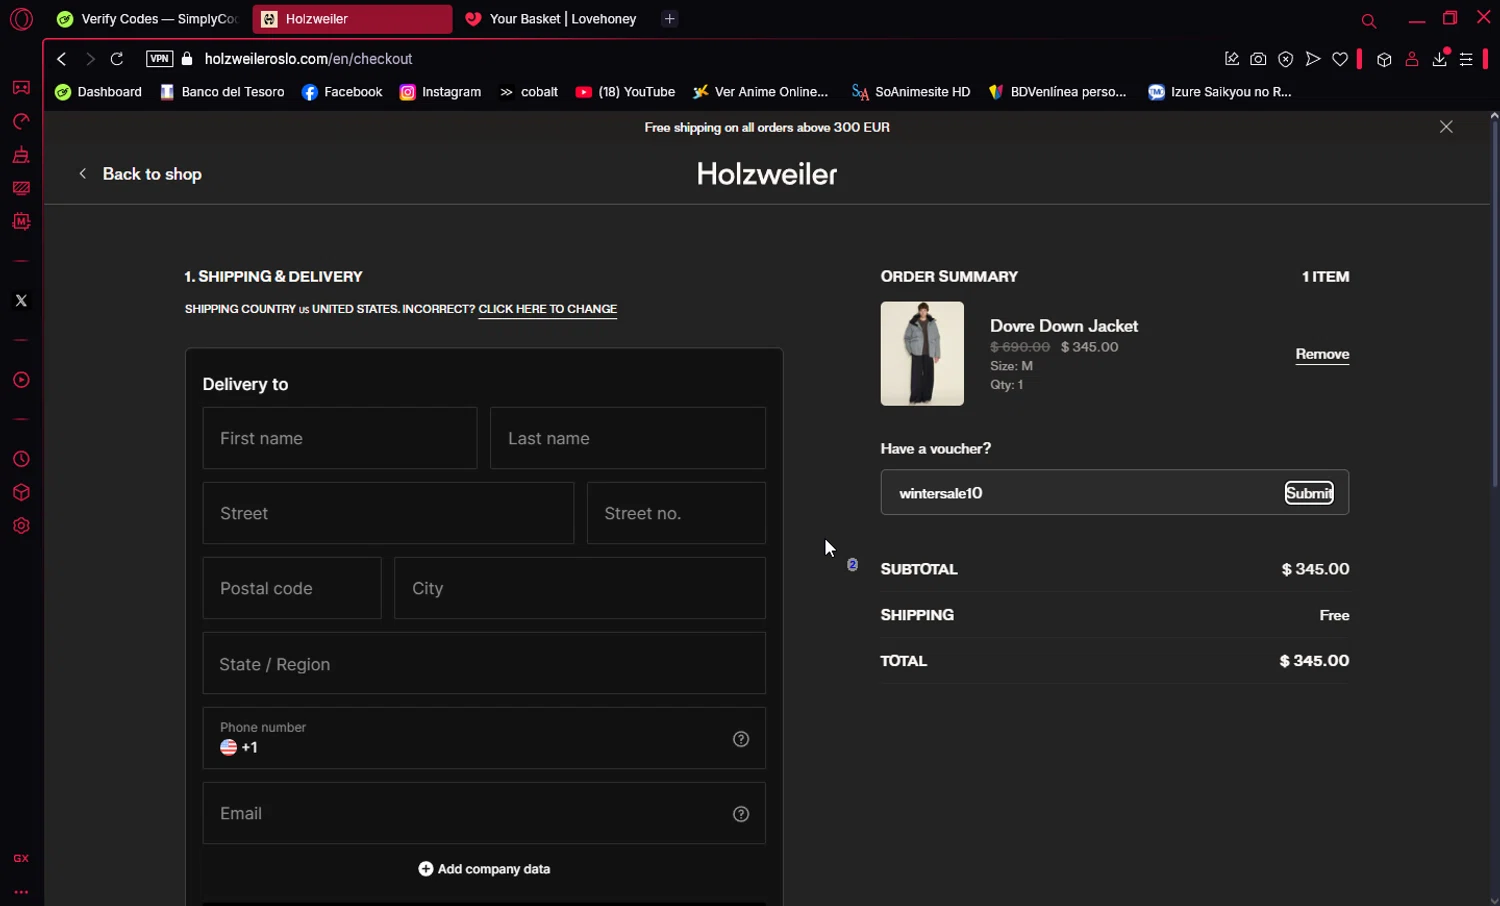This screenshot has width=1500, height=906.
Task: Open the Opera GX main menu logo
Action: point(21,19)
